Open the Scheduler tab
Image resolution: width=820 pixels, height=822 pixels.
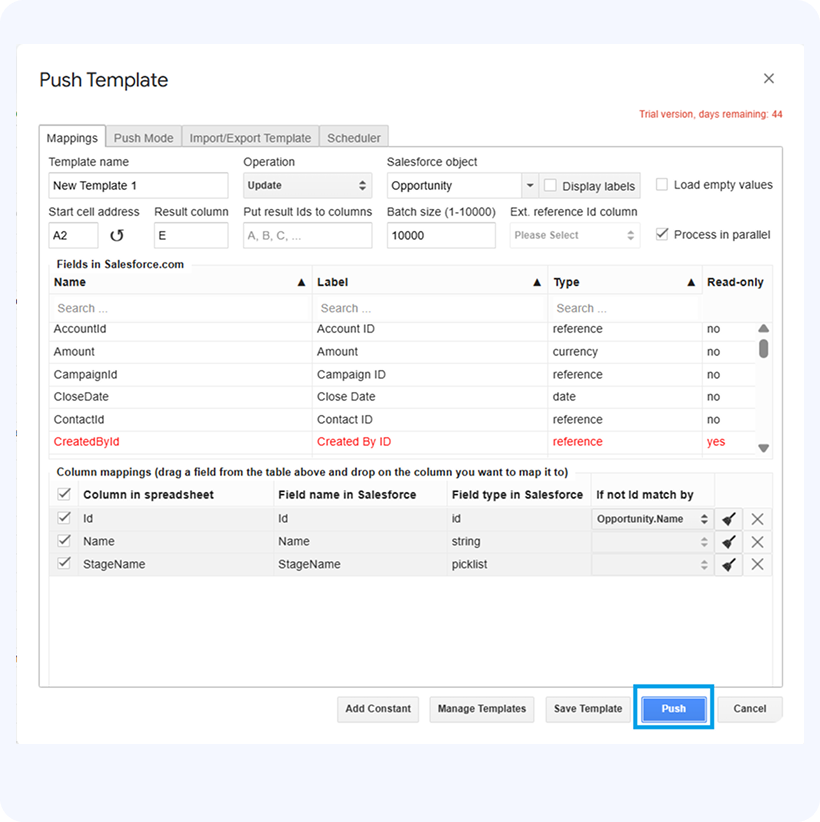point(354,138)
